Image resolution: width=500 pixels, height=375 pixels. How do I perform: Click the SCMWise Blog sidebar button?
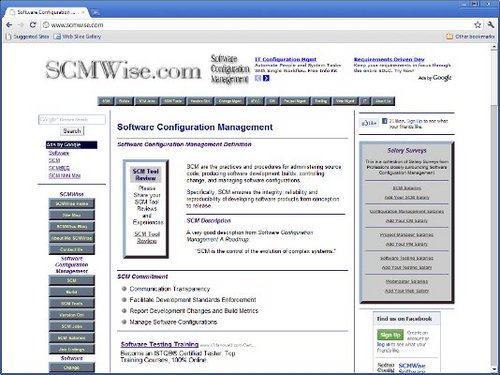pos(72,227)
